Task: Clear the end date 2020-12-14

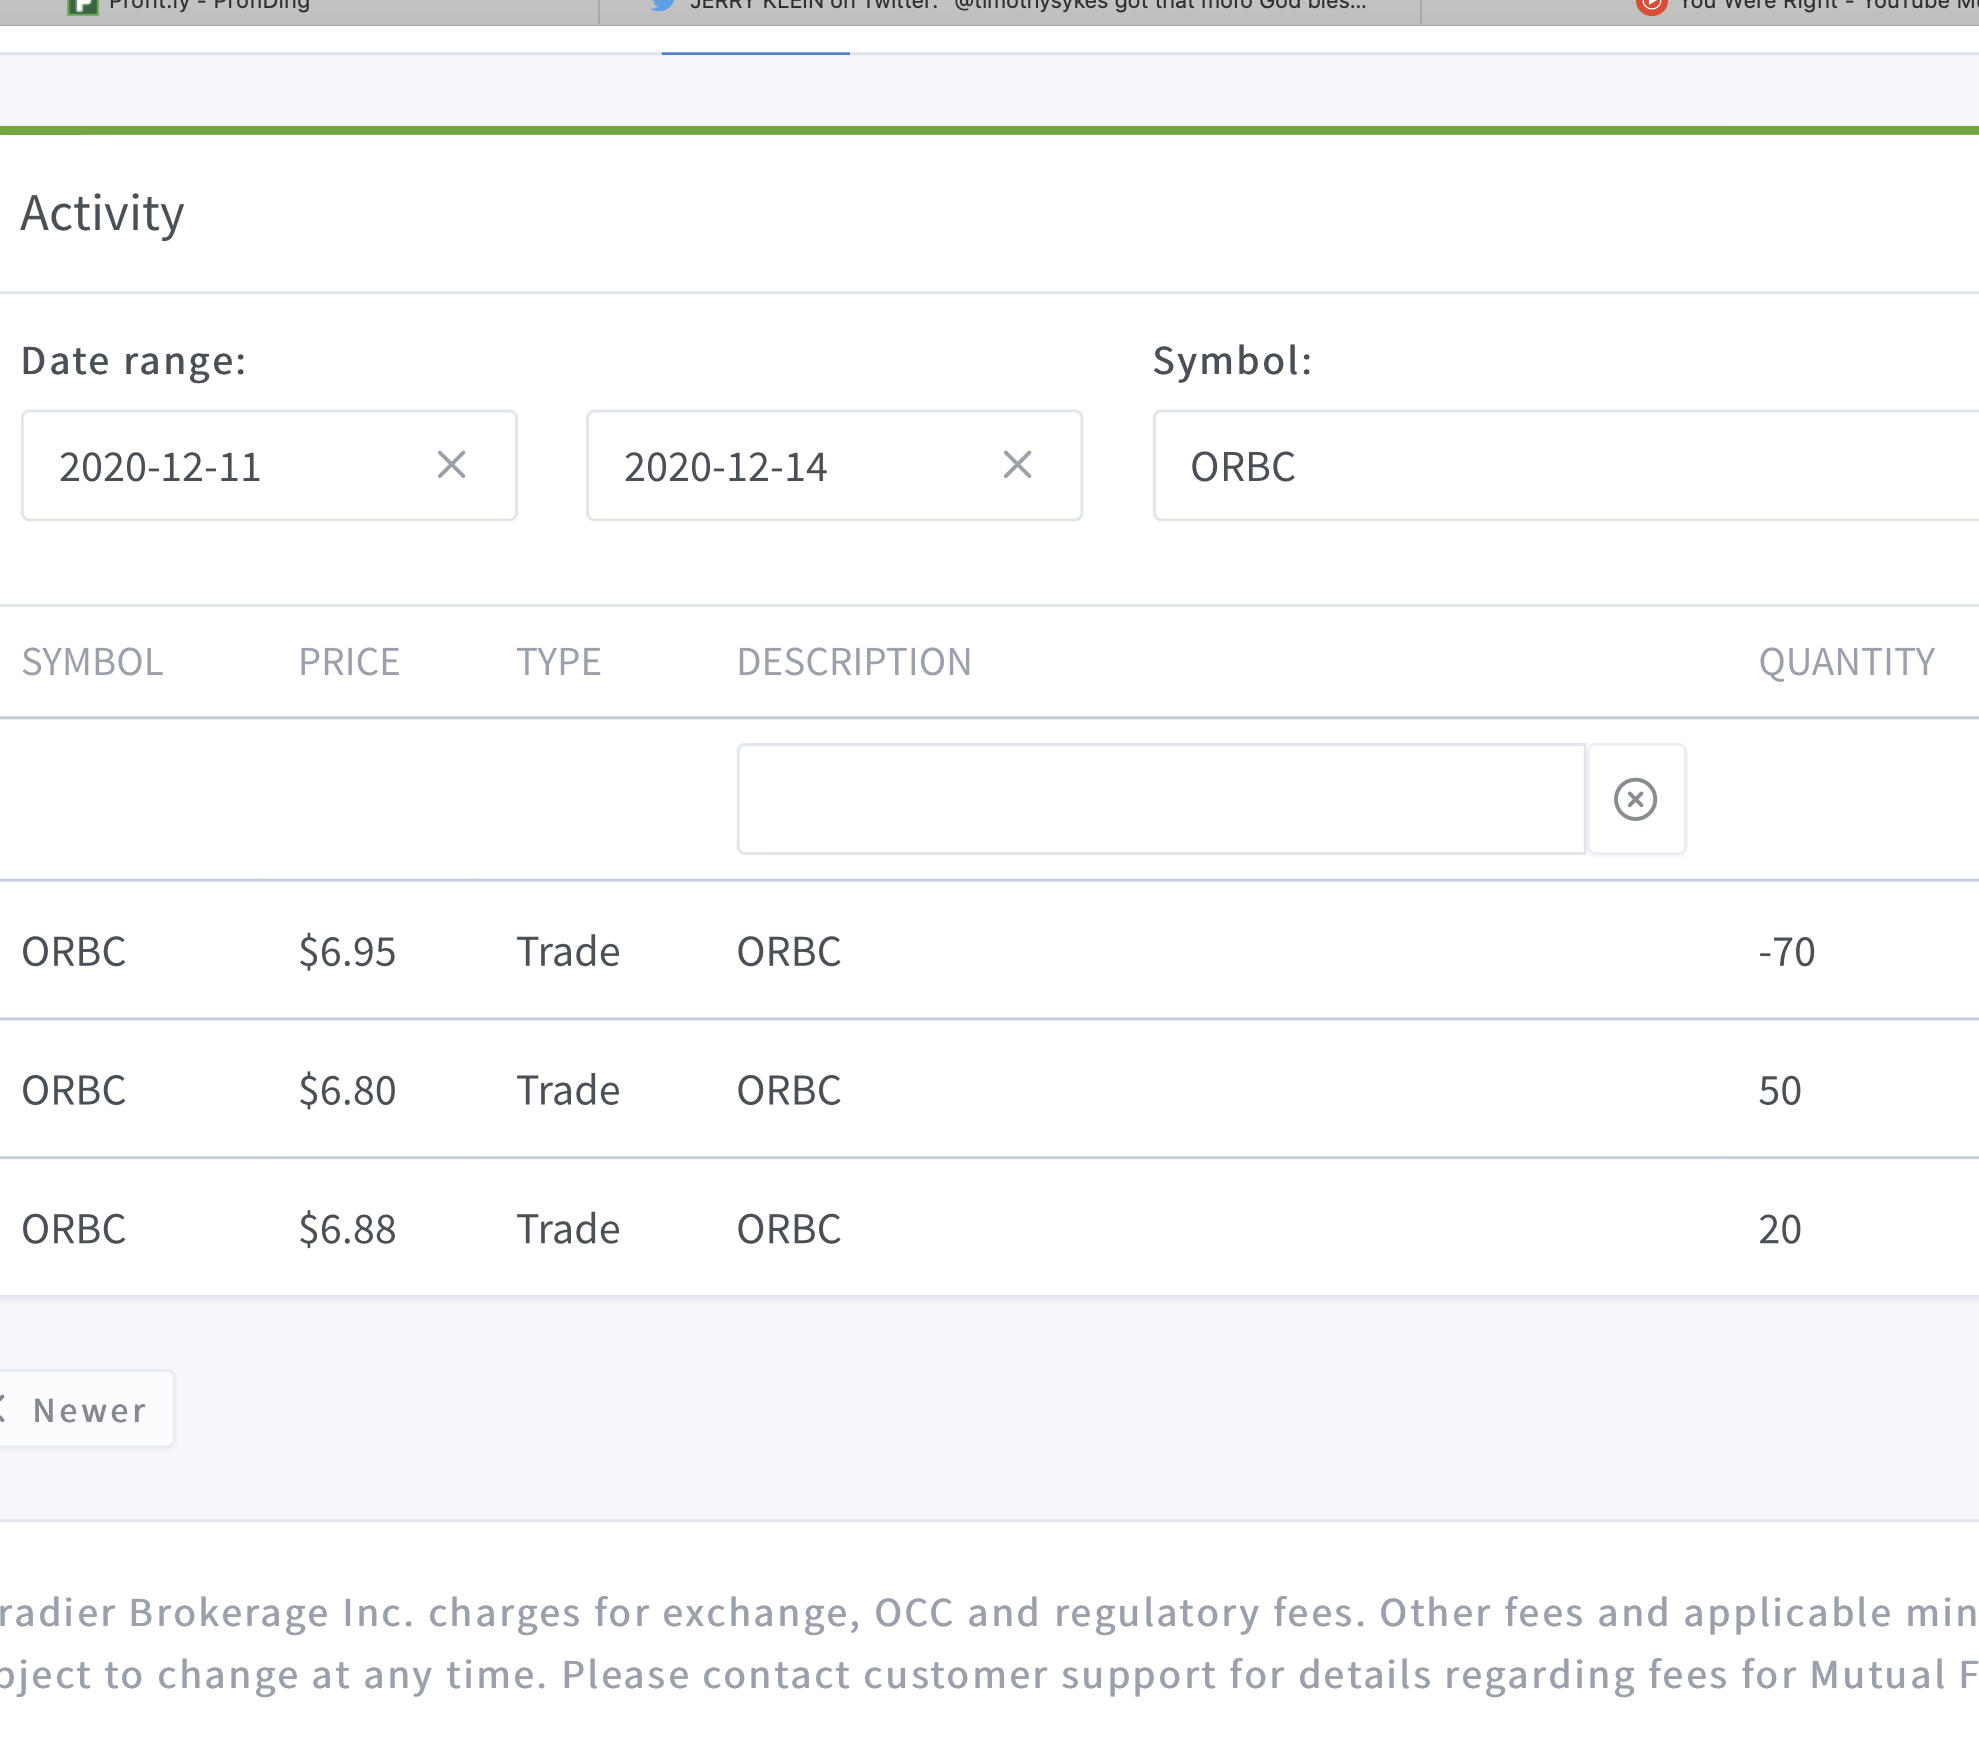Action: tap(1016, 465)
